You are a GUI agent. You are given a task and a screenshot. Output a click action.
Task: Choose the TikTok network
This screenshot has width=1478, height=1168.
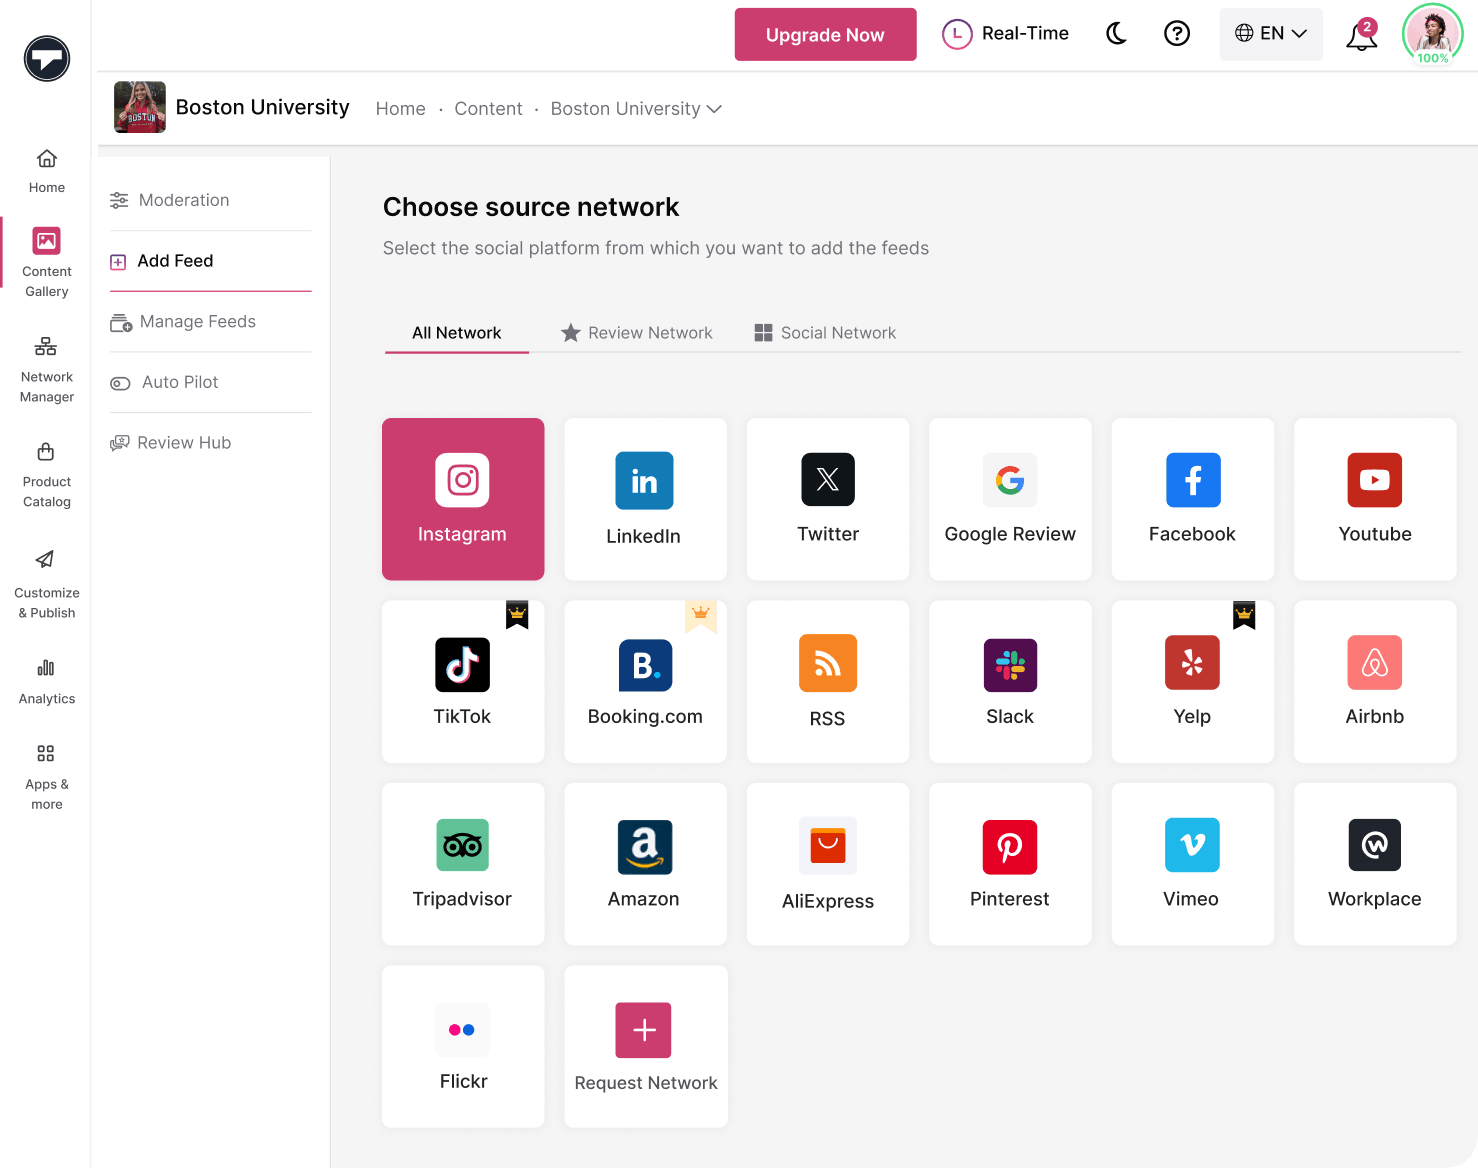click(x=463, y=682)
